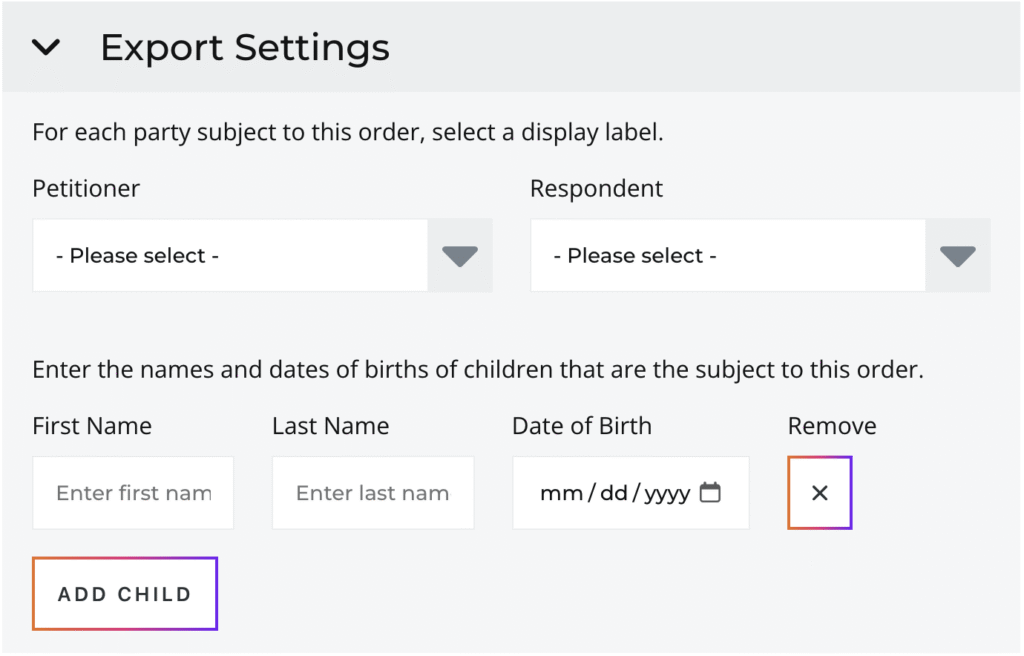Click the Last Name label
Viewport: 1024px width, 656px height.
pos(330,426)
